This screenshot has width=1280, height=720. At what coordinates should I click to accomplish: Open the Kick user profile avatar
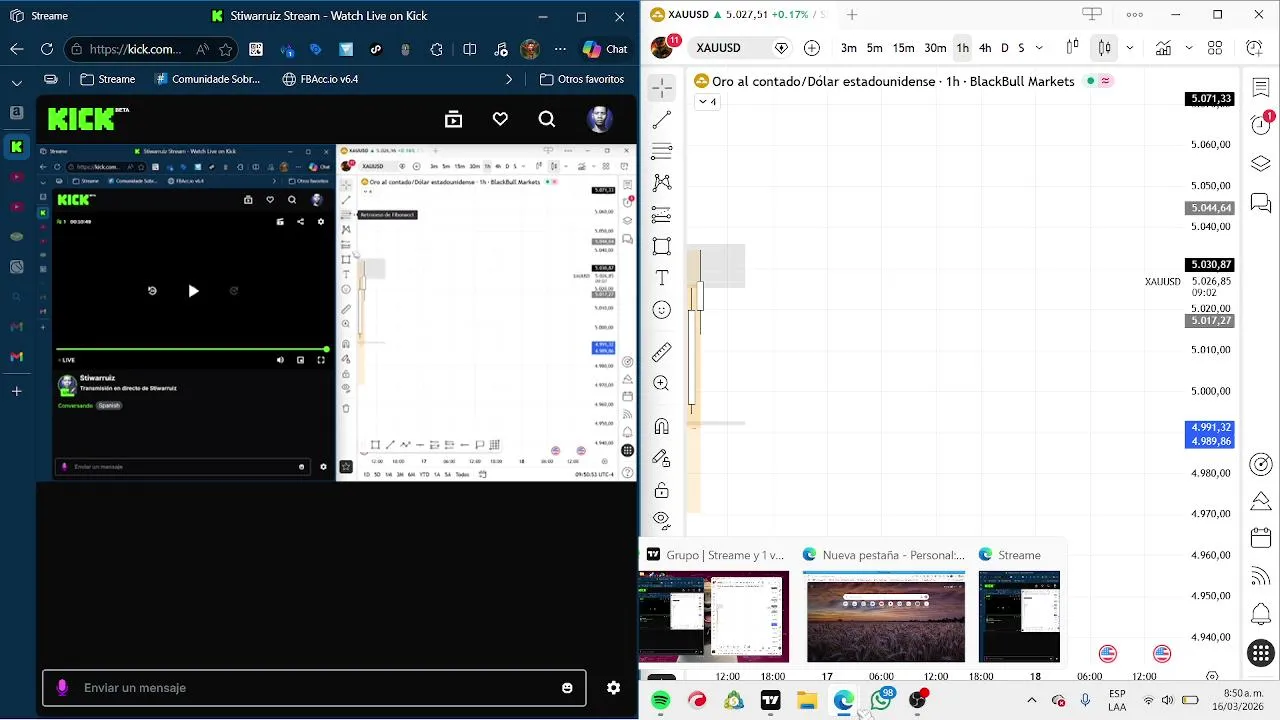(x=599, y=119)
